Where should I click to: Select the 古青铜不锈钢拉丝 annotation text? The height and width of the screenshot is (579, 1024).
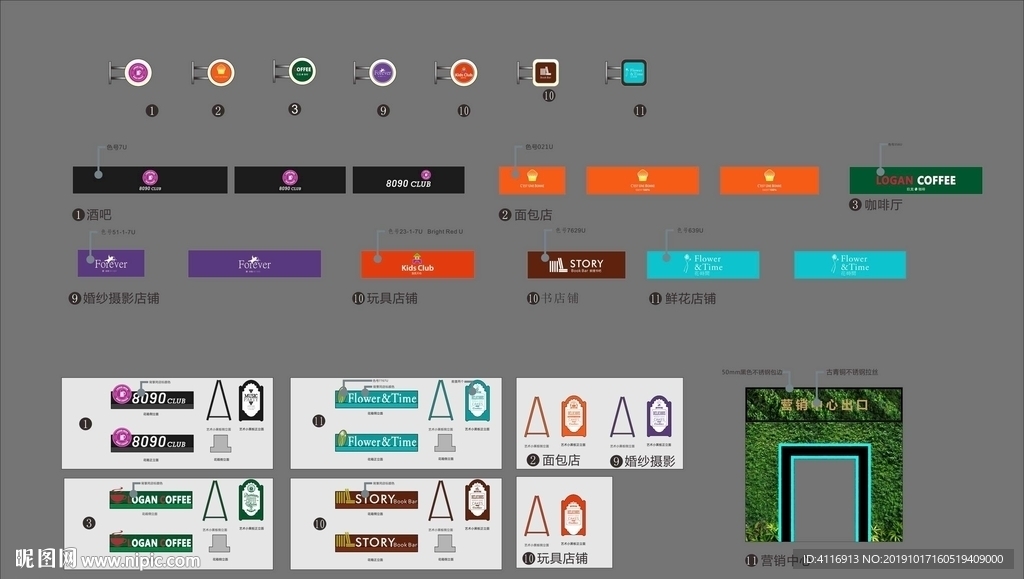(x=852, y=372)
